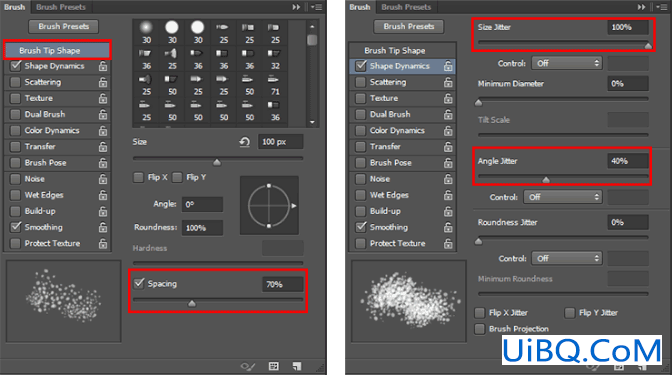672x375 pixels.
Task: Click the brush angle and roundness dial
Action: 269,205
